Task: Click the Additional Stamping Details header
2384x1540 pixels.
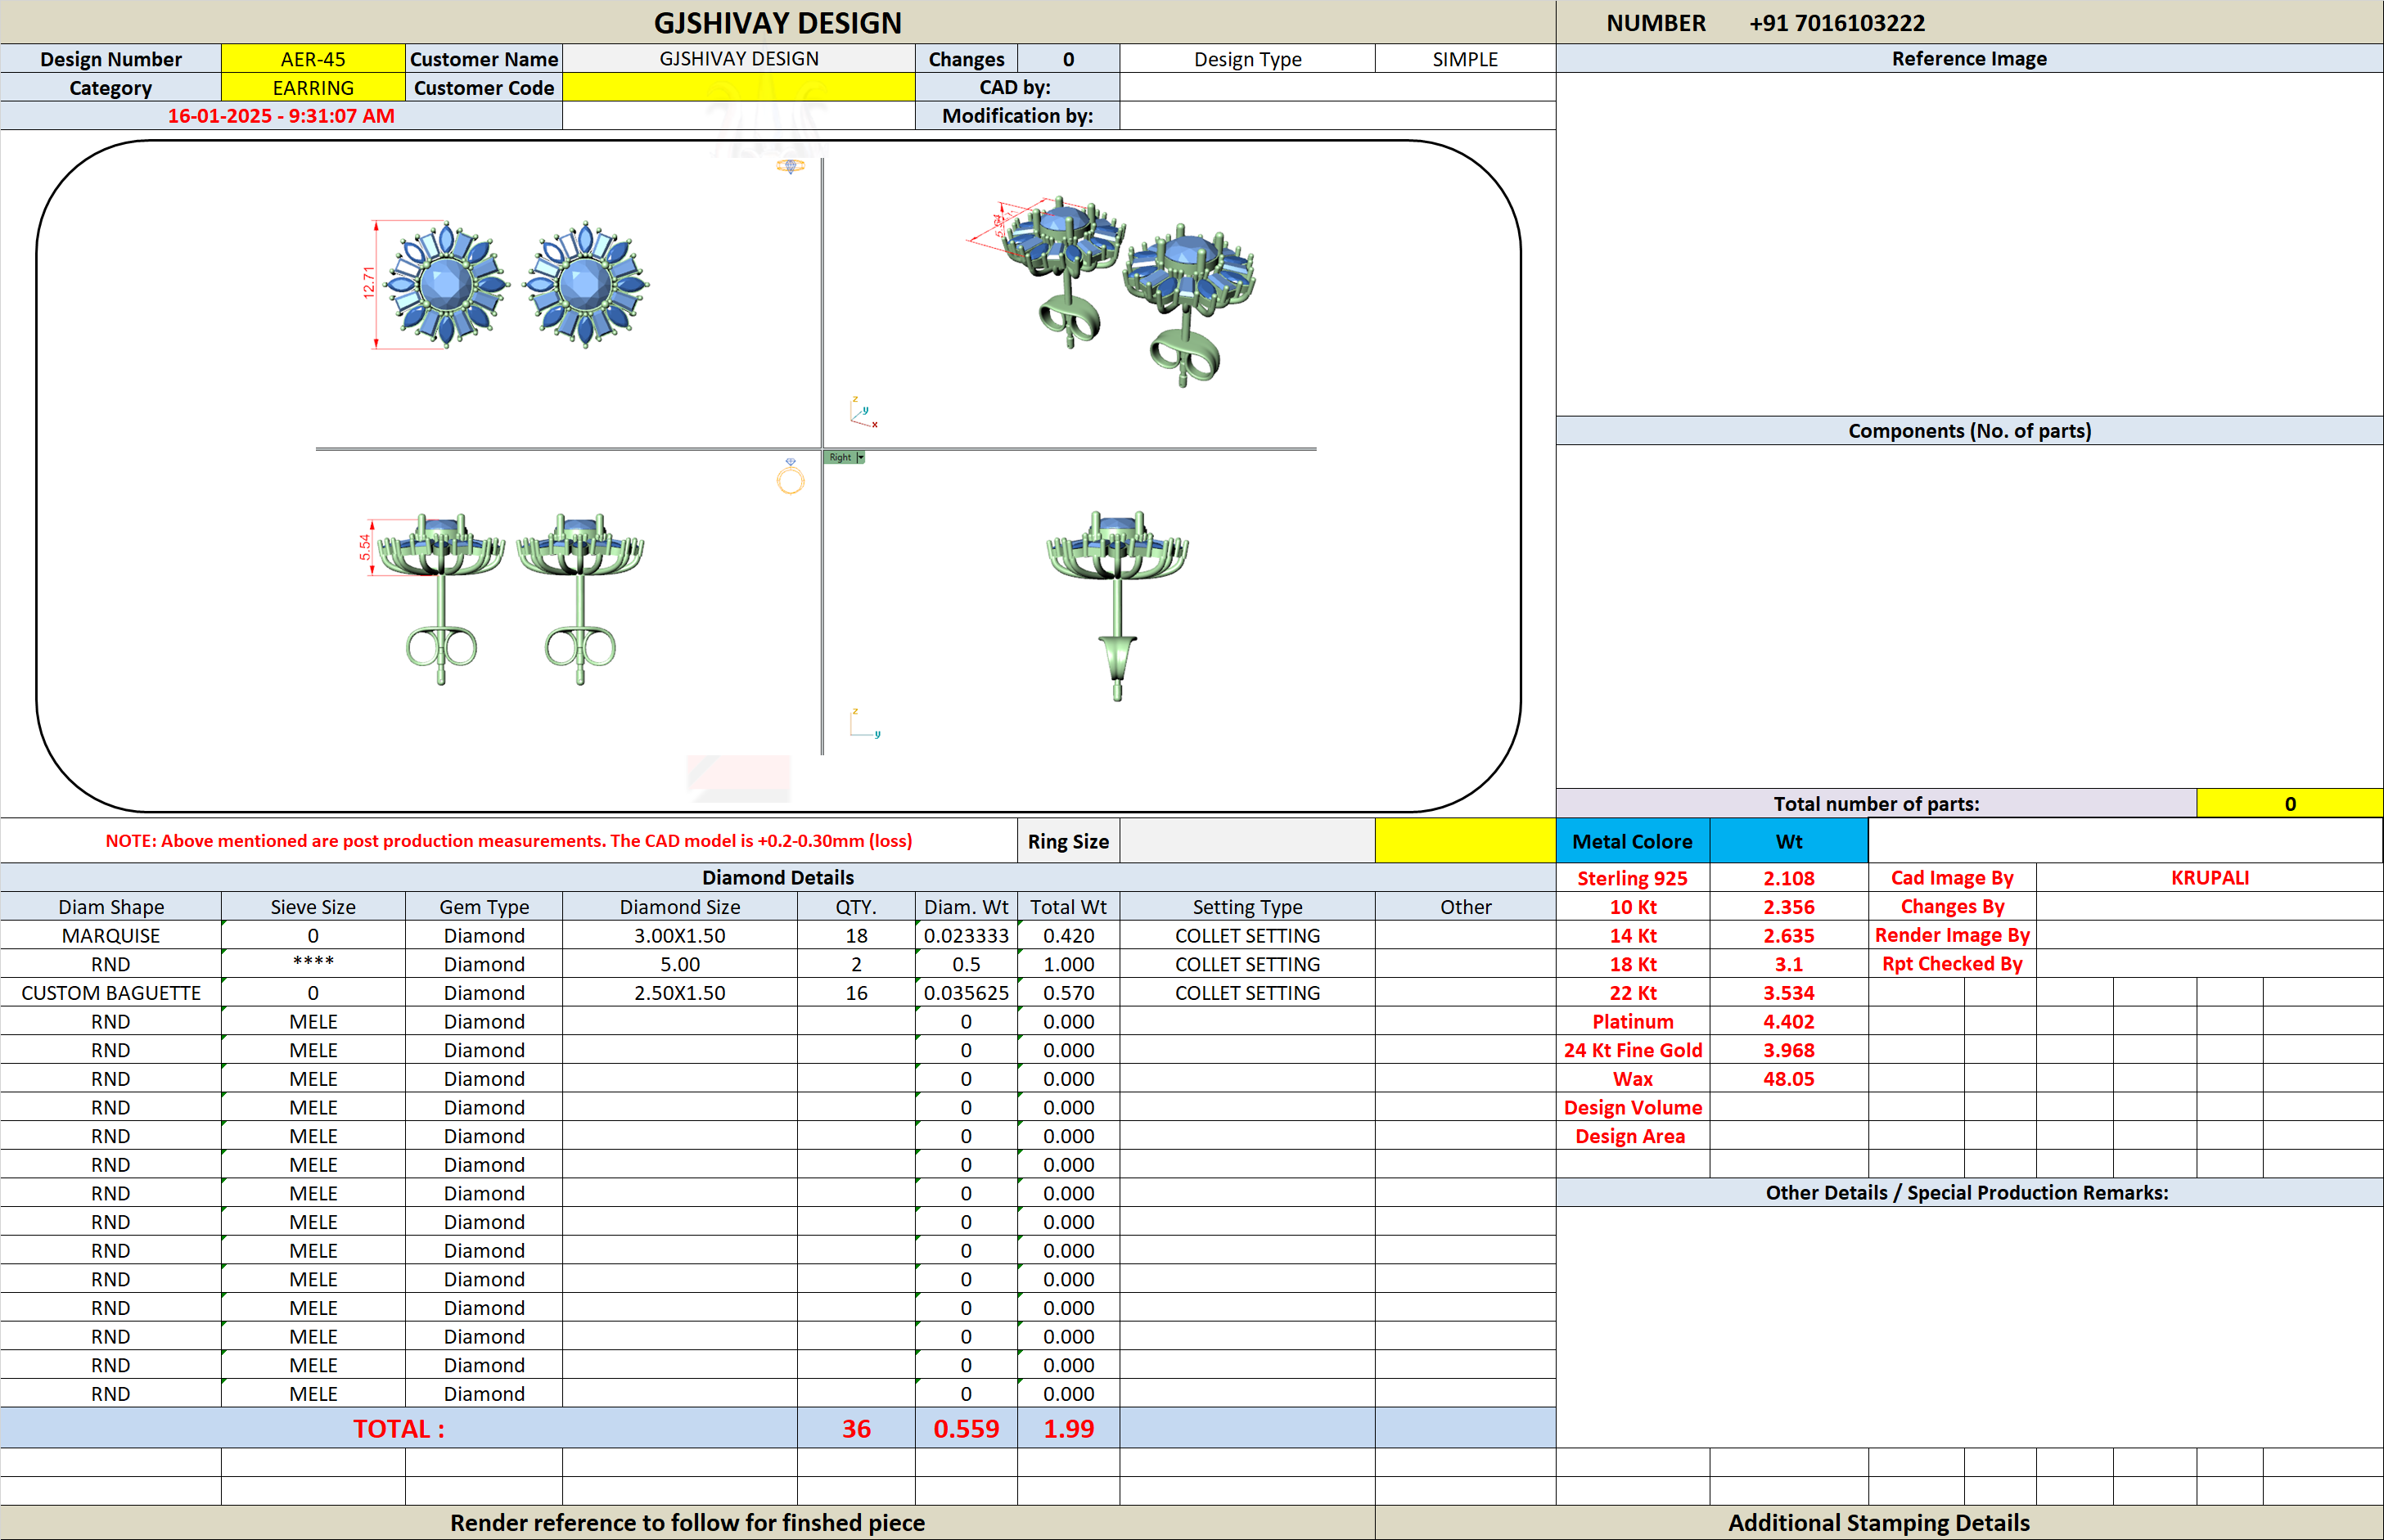Action: (x=1879, y=1523)
